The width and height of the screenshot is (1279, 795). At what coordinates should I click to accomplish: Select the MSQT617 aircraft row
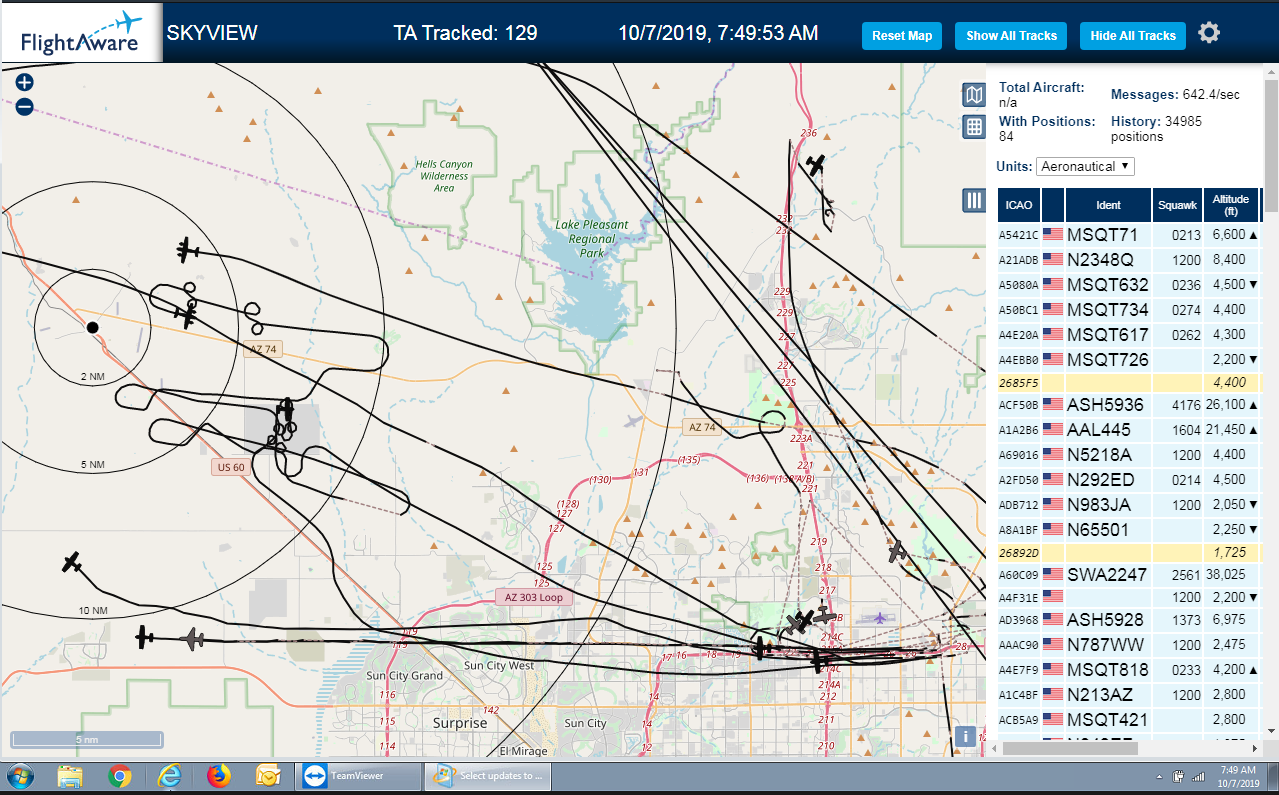tap(1129, 334)
